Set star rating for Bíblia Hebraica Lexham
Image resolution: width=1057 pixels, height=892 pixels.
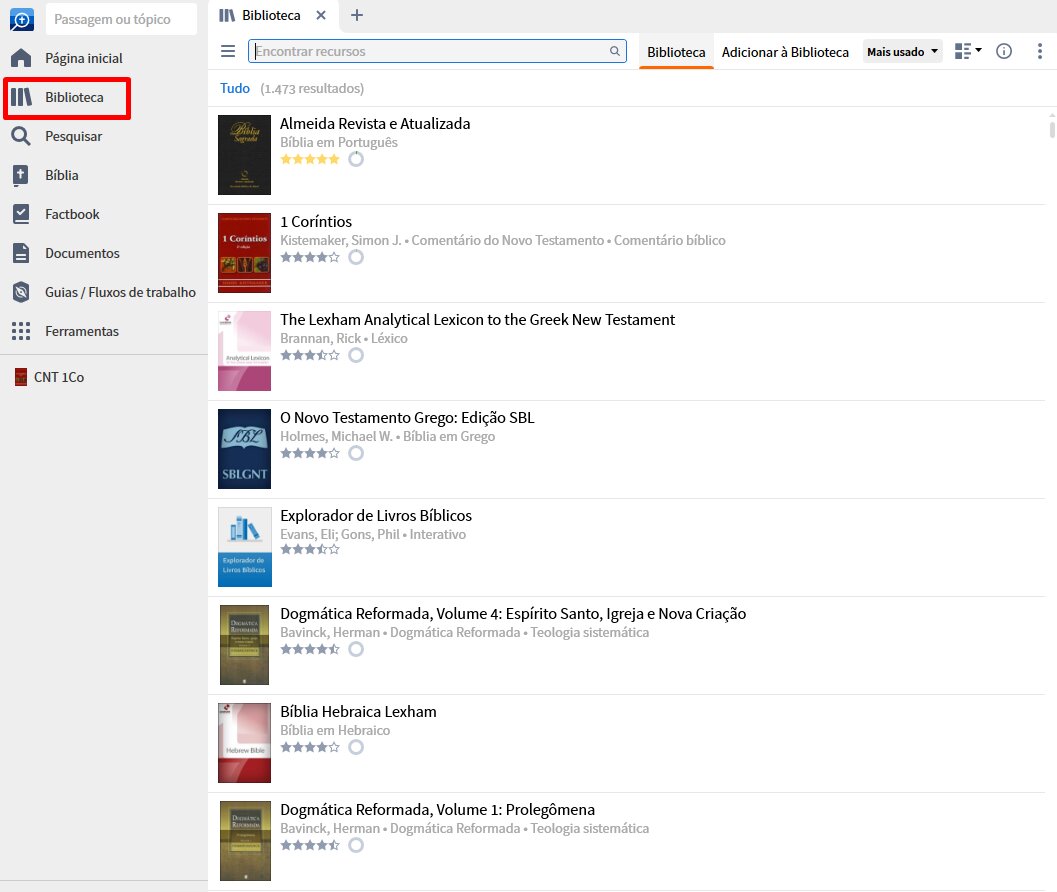[x=310, y=747]
